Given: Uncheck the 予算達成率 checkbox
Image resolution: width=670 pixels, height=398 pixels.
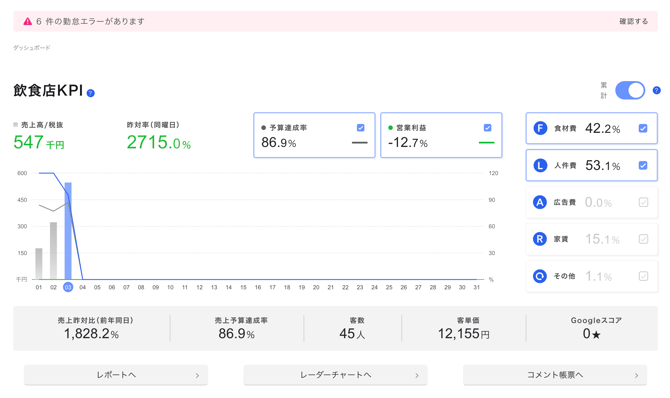Looking at the screenshot, I should (x=361, y=127).
